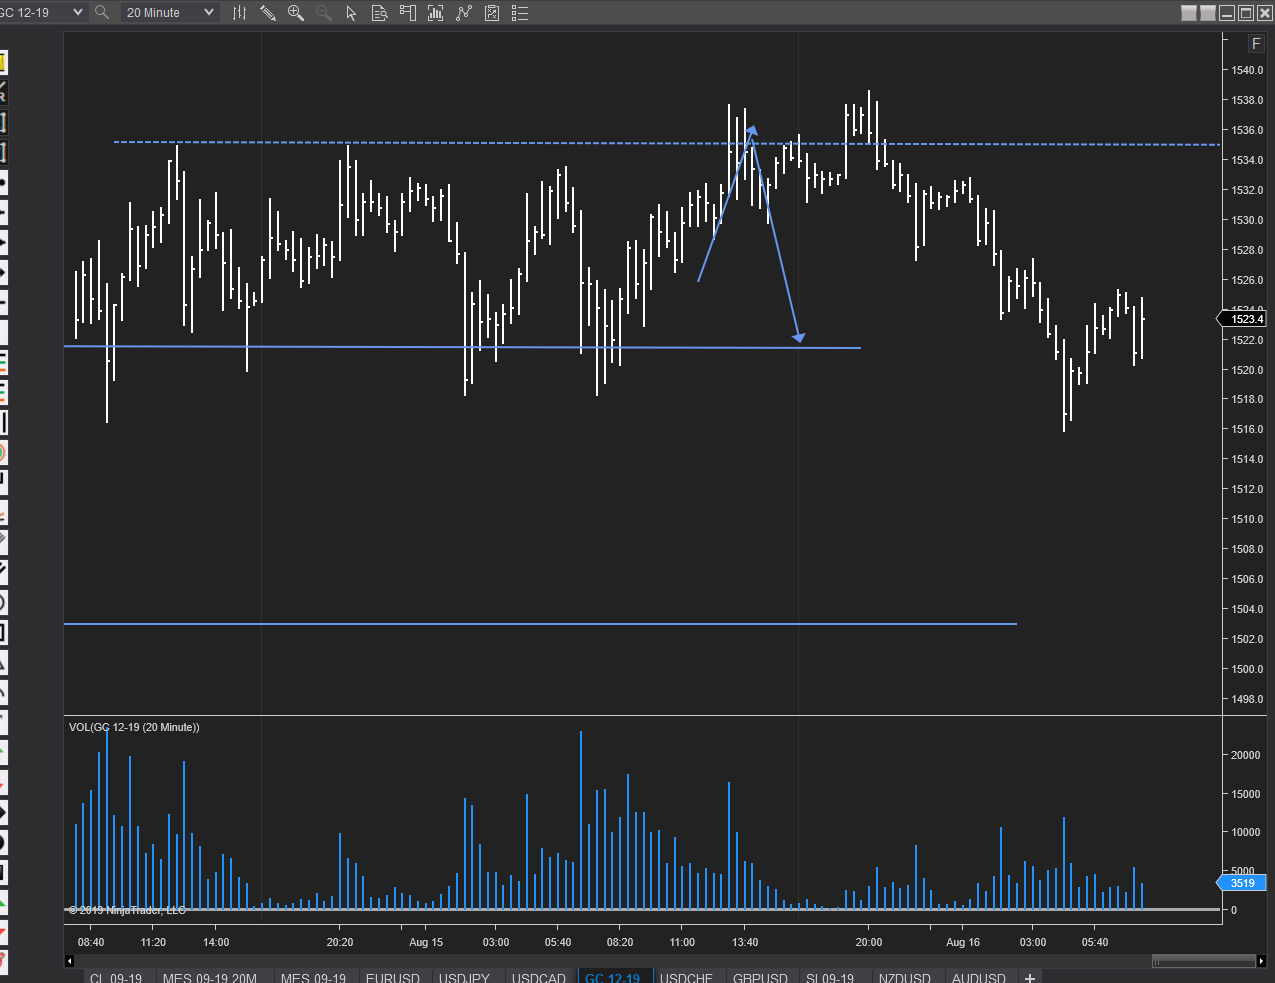This screenshot has height=983, width=1275.
Task: Click the 1523.4 current price marker
Action: point(1241,319)
